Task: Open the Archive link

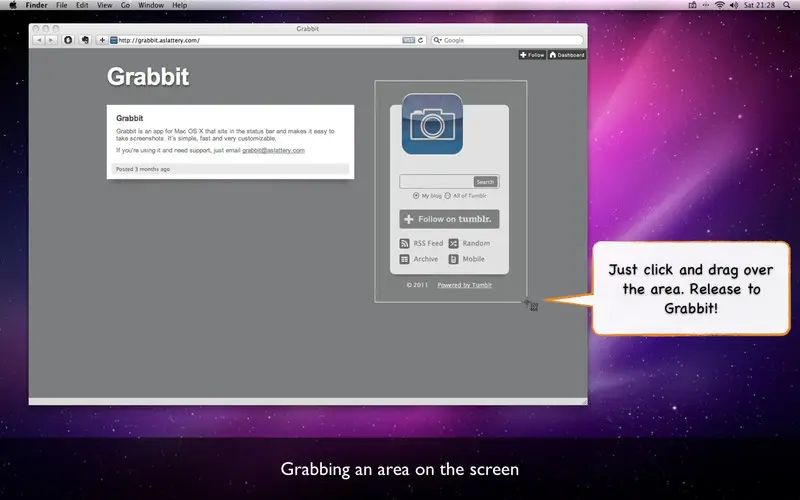Action: (x=426, y=259)
